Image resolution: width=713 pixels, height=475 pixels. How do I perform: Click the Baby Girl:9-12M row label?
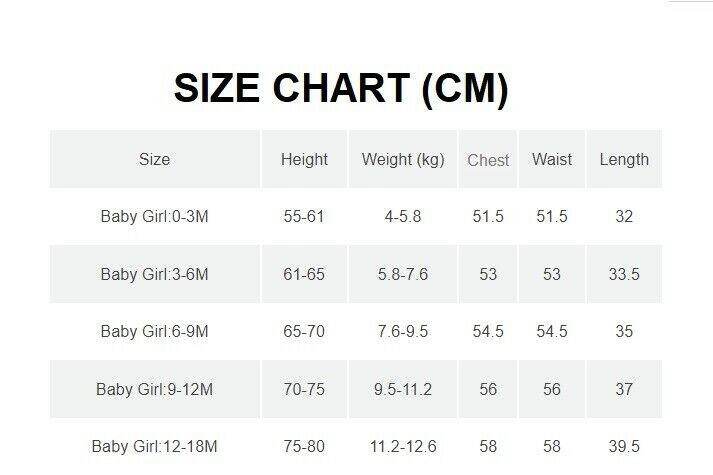point(154,389)
